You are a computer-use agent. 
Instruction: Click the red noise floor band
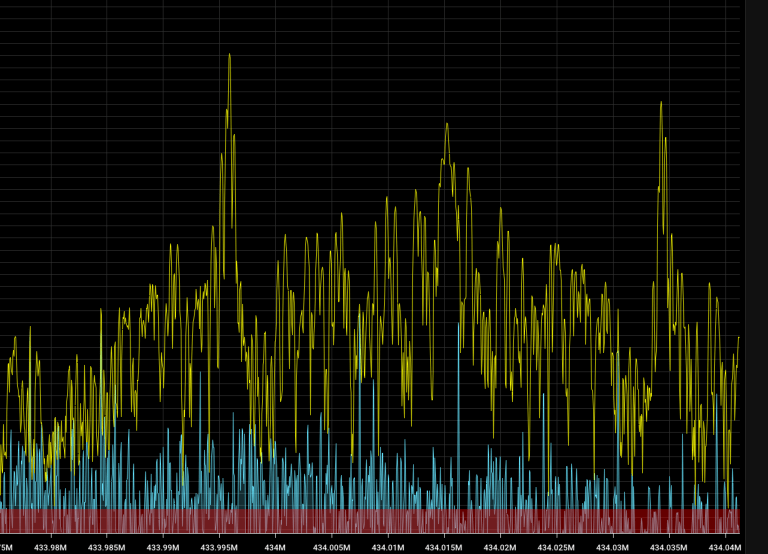coord(370,521)
